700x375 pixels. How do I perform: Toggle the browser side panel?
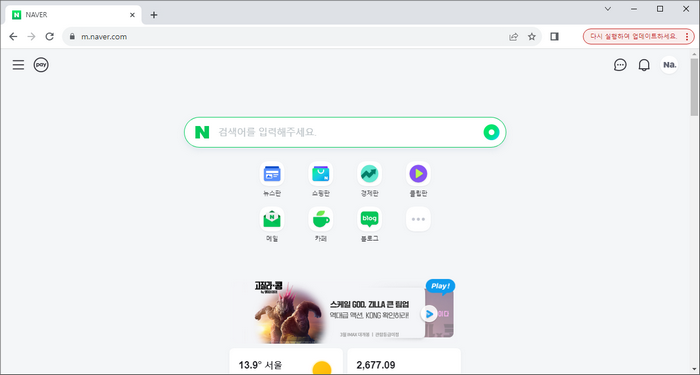tap(554, 37)
